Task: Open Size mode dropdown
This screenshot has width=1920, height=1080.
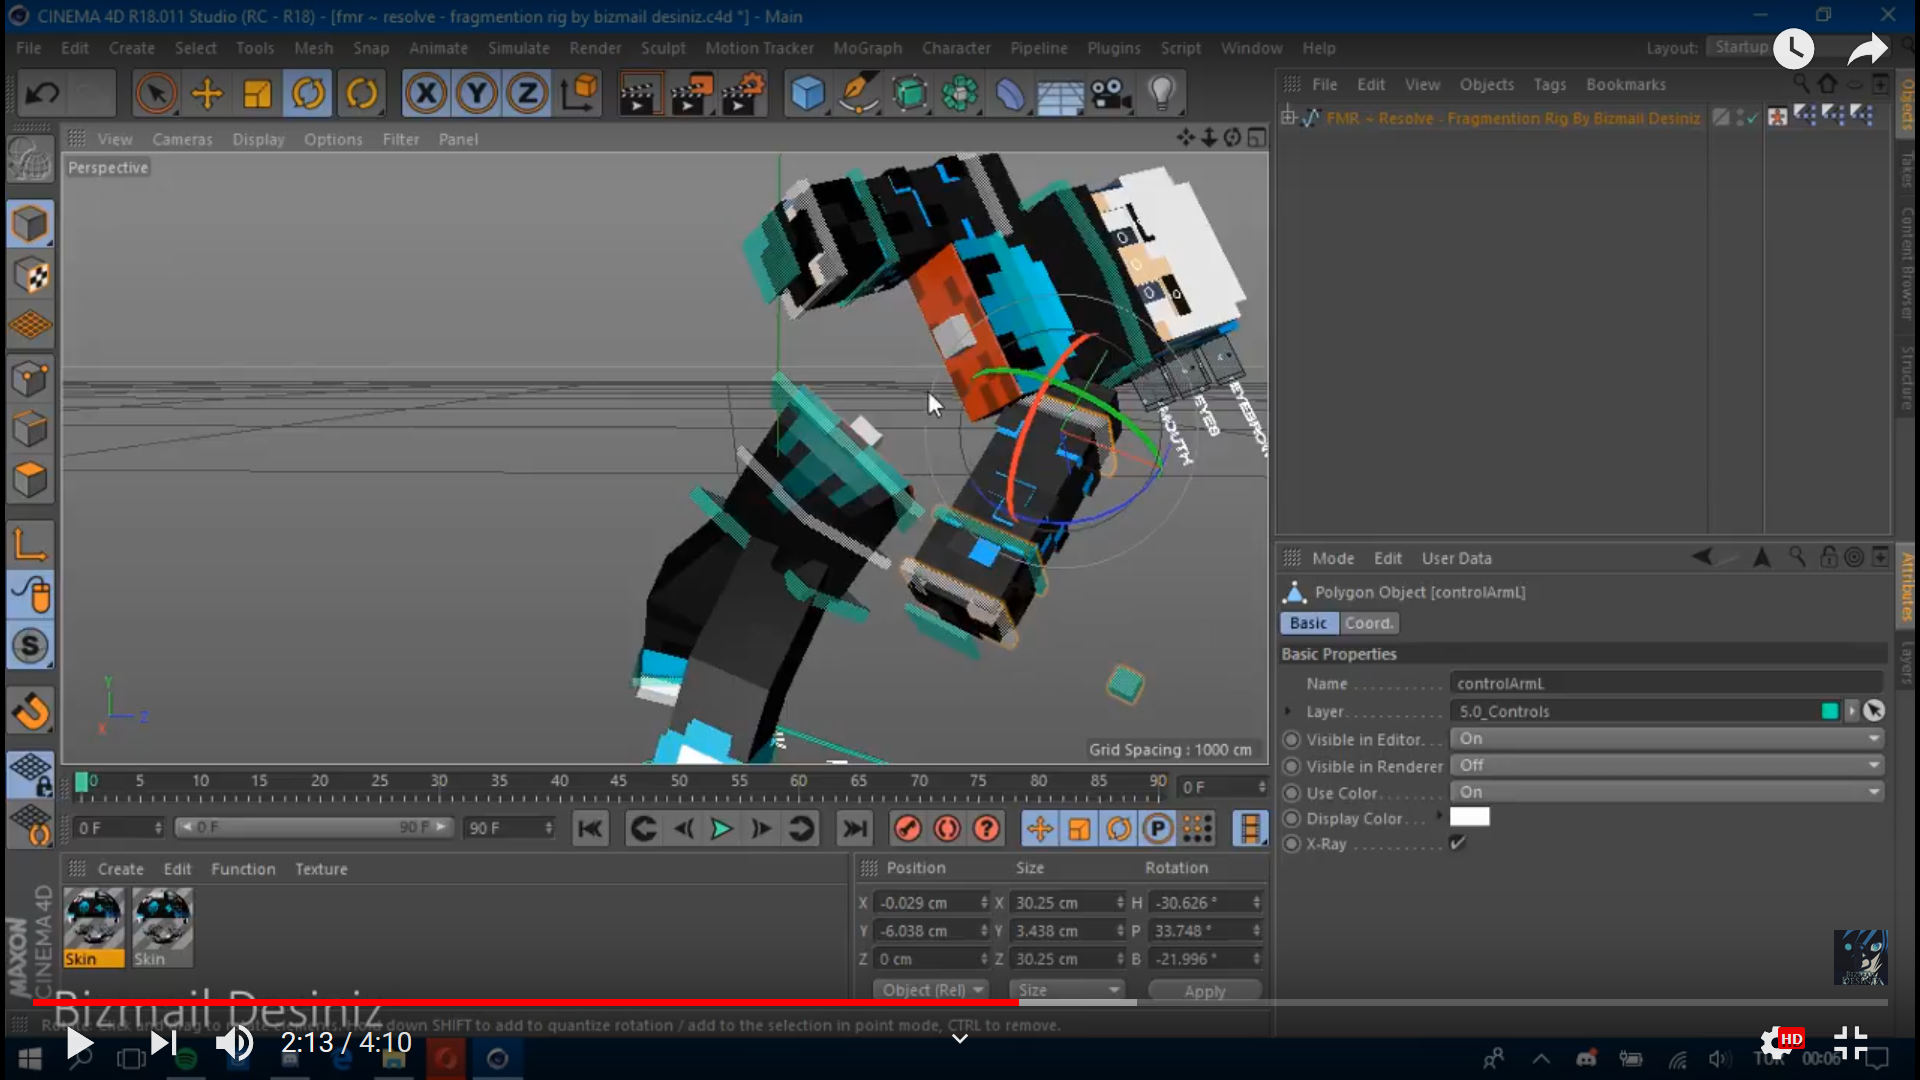Action: tap(1067, 990)
